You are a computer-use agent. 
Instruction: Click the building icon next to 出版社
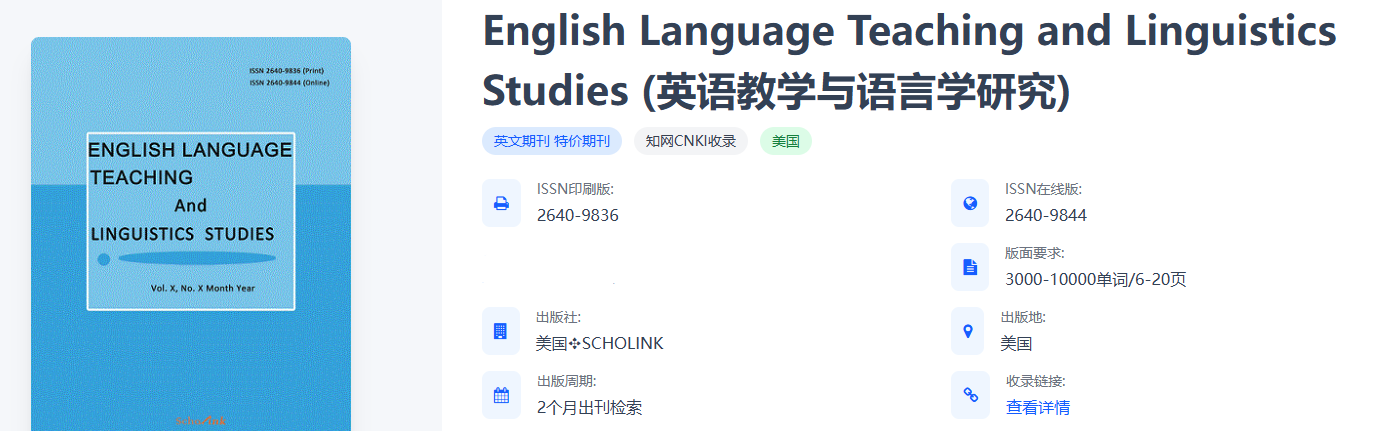(x=501, y=331)
